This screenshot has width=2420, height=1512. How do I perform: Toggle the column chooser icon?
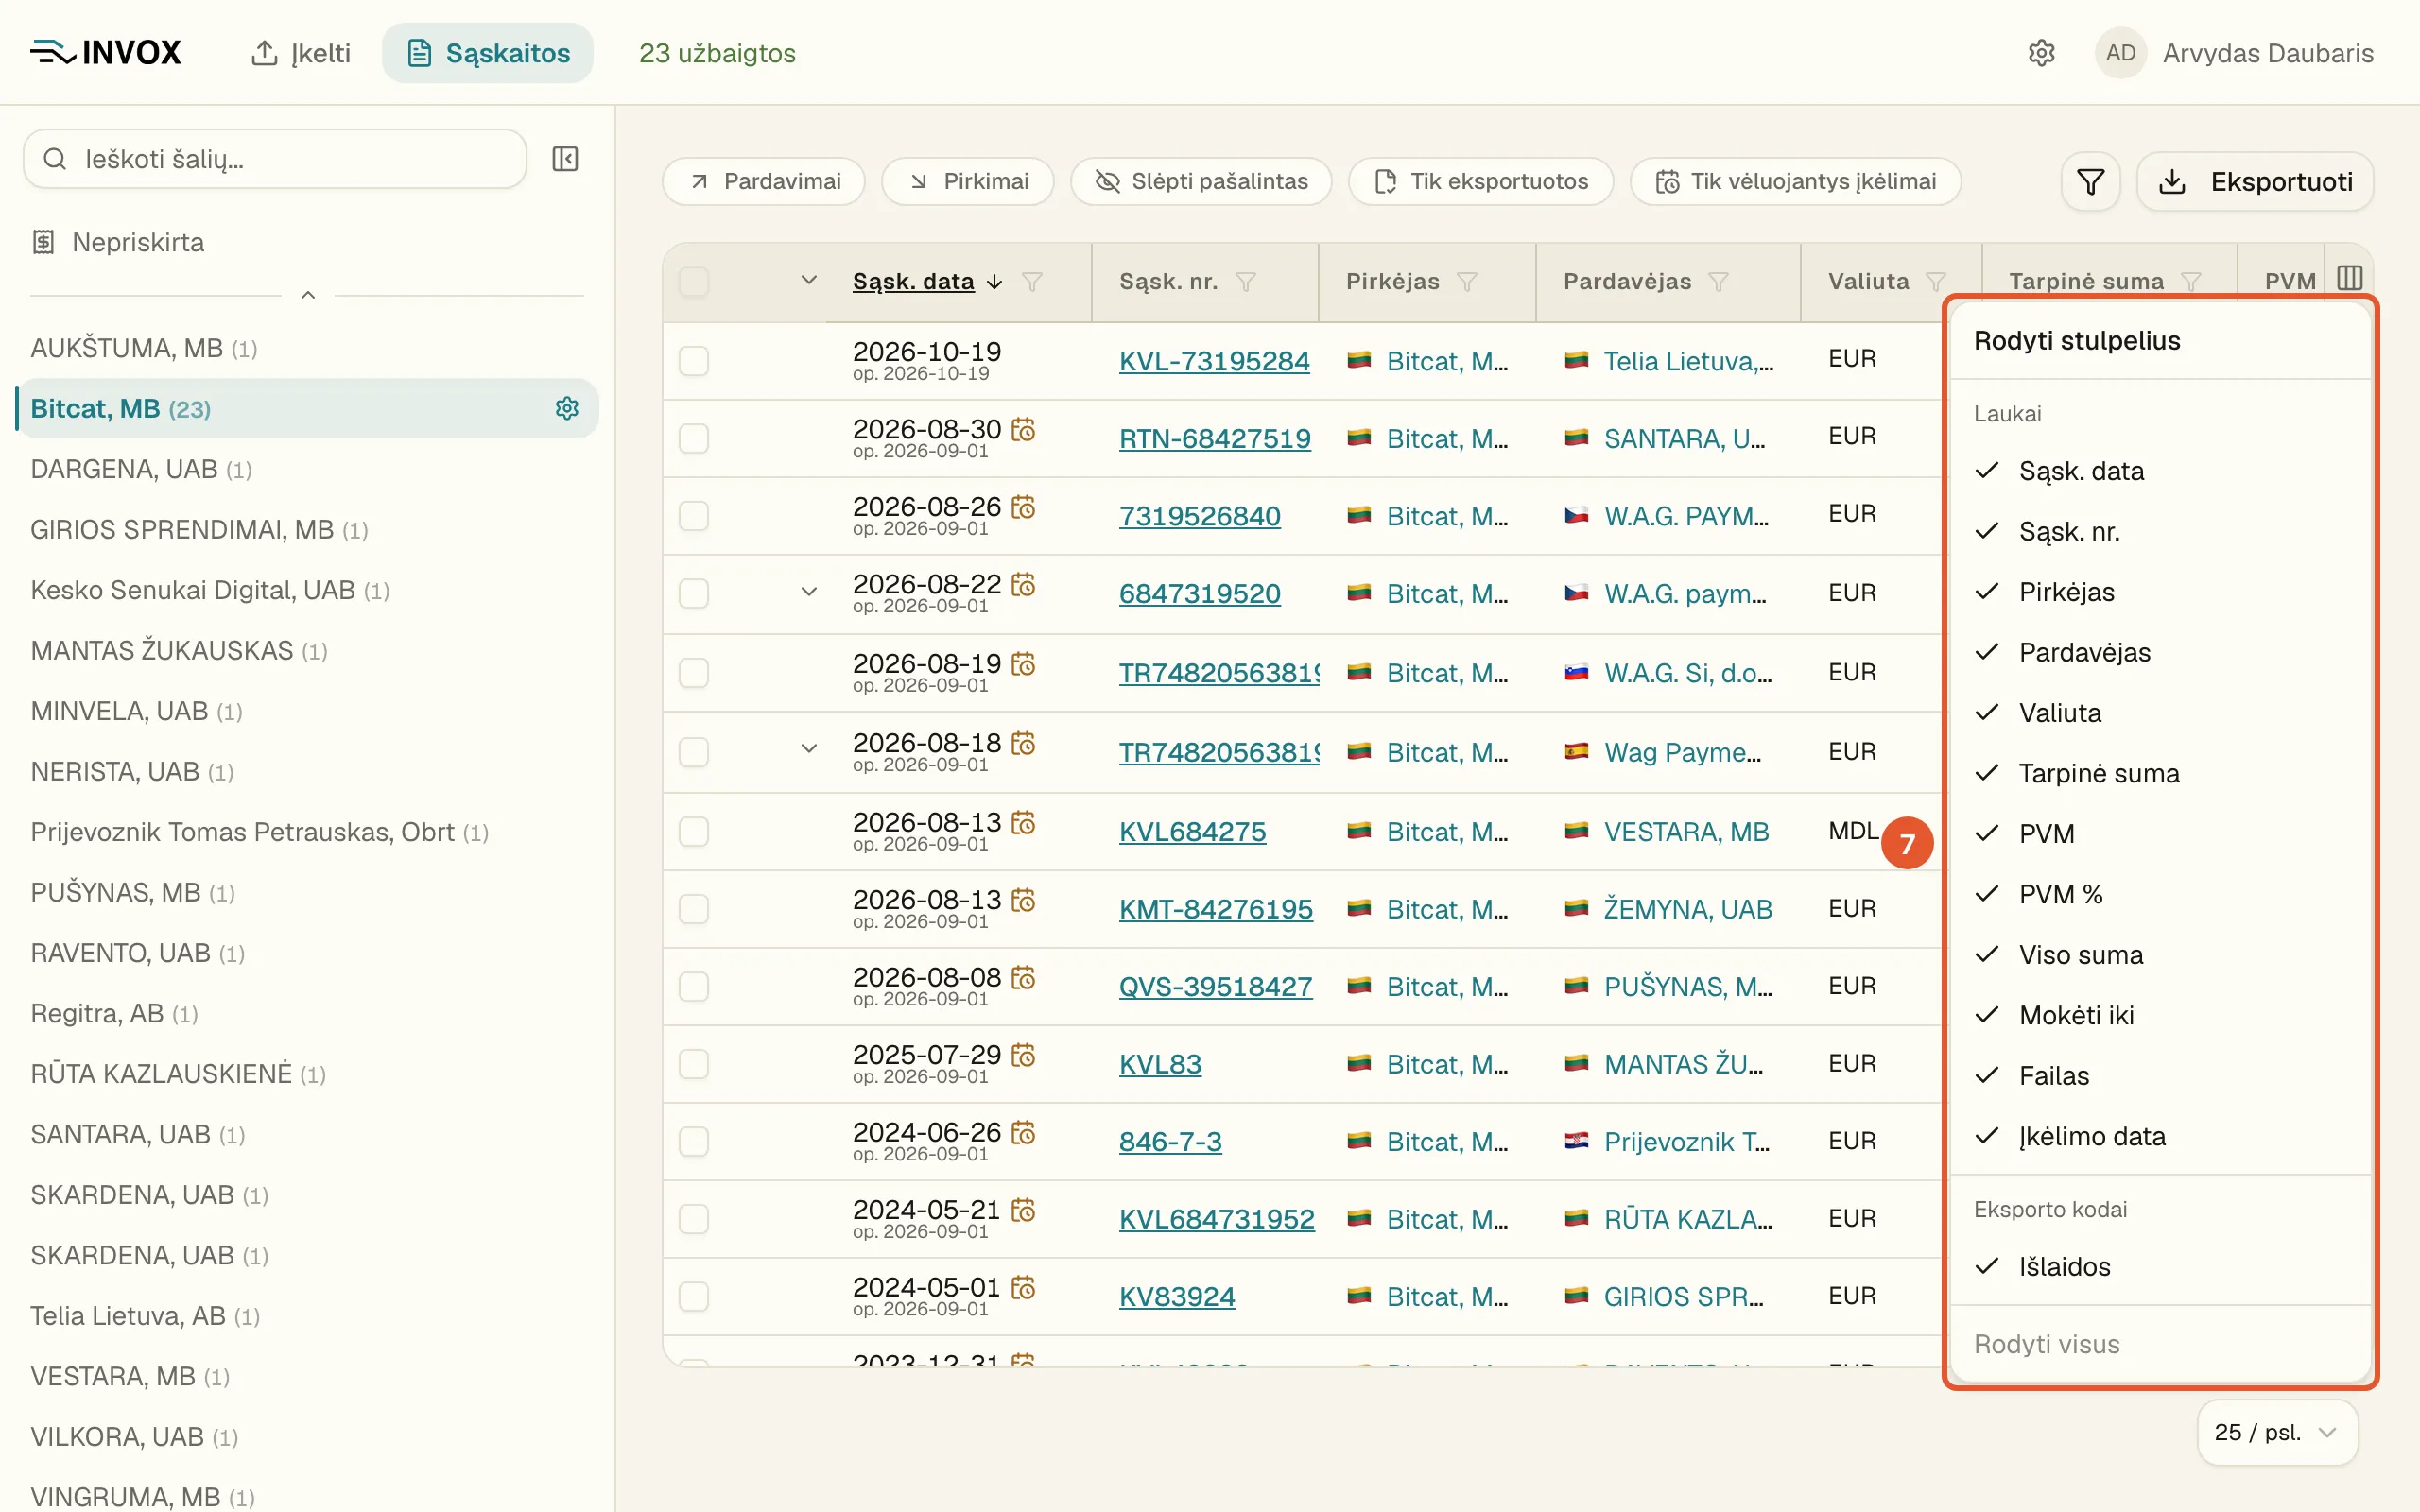point(2350,278)
